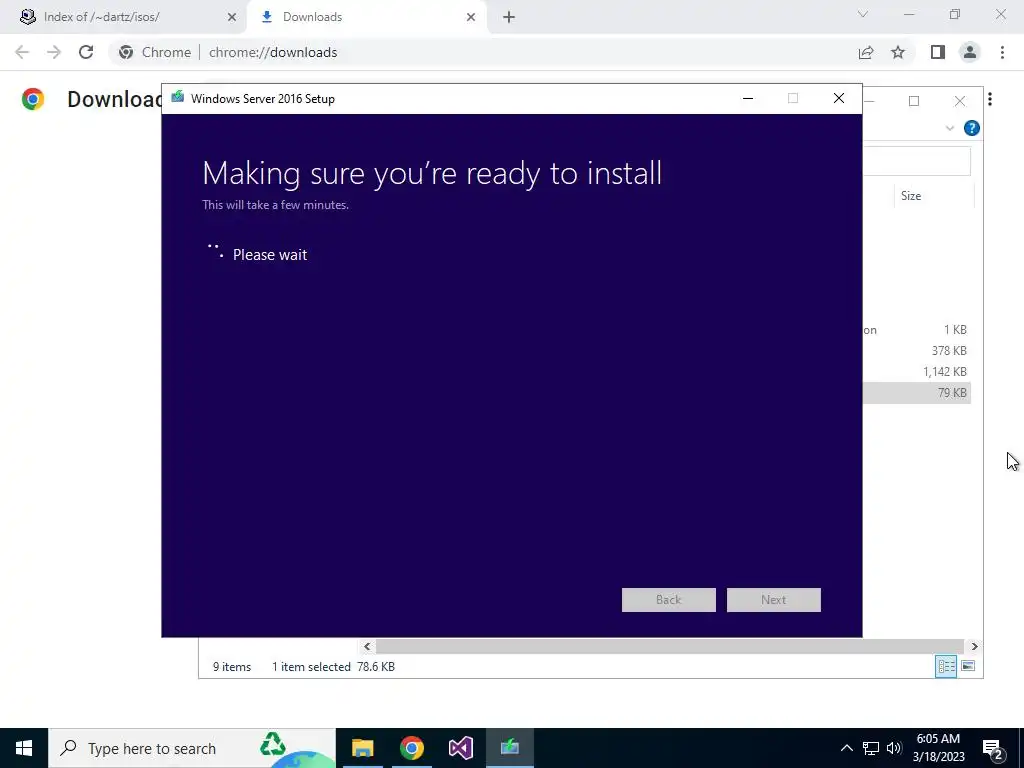Viewport: 1024px width, 768px height.
Task: Open File Explorer help icon
Action: pos(972,128)
